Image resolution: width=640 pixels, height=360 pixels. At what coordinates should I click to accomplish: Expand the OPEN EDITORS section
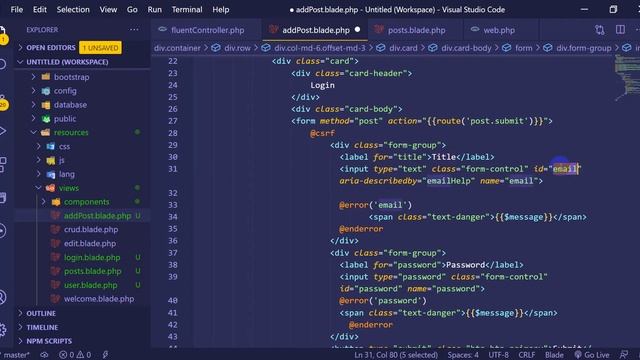(x=51, y=48)
